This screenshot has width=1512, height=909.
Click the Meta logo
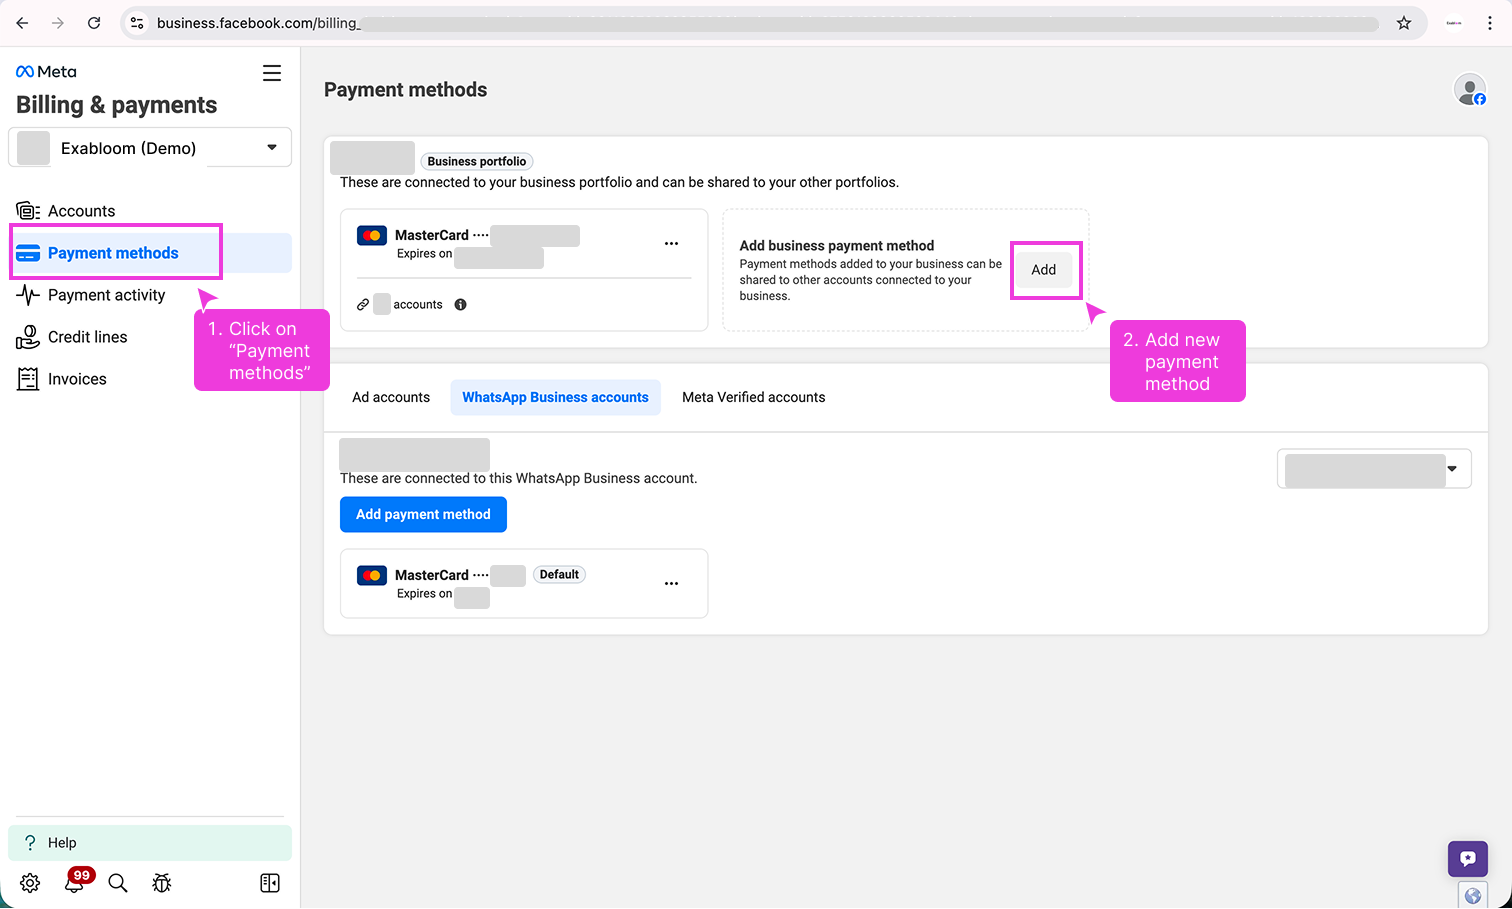[x=46, y=72]
